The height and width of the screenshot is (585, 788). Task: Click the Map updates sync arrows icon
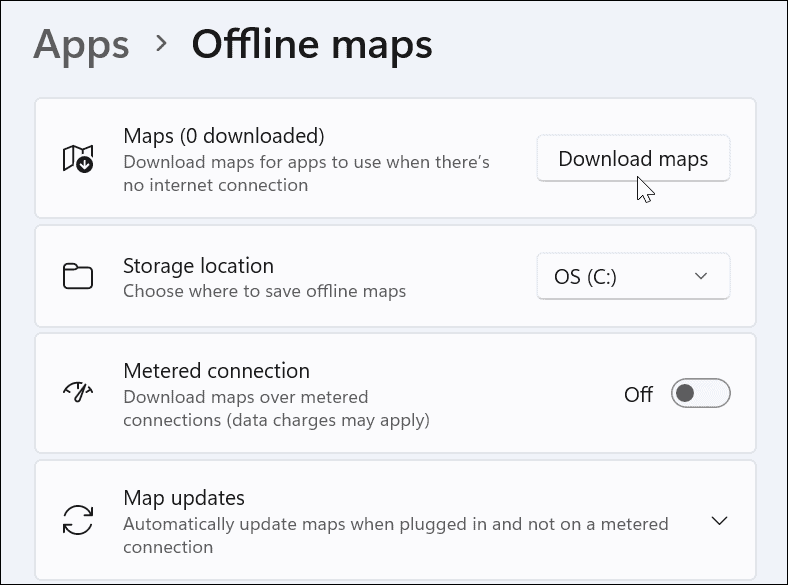[x=78, y=521]
